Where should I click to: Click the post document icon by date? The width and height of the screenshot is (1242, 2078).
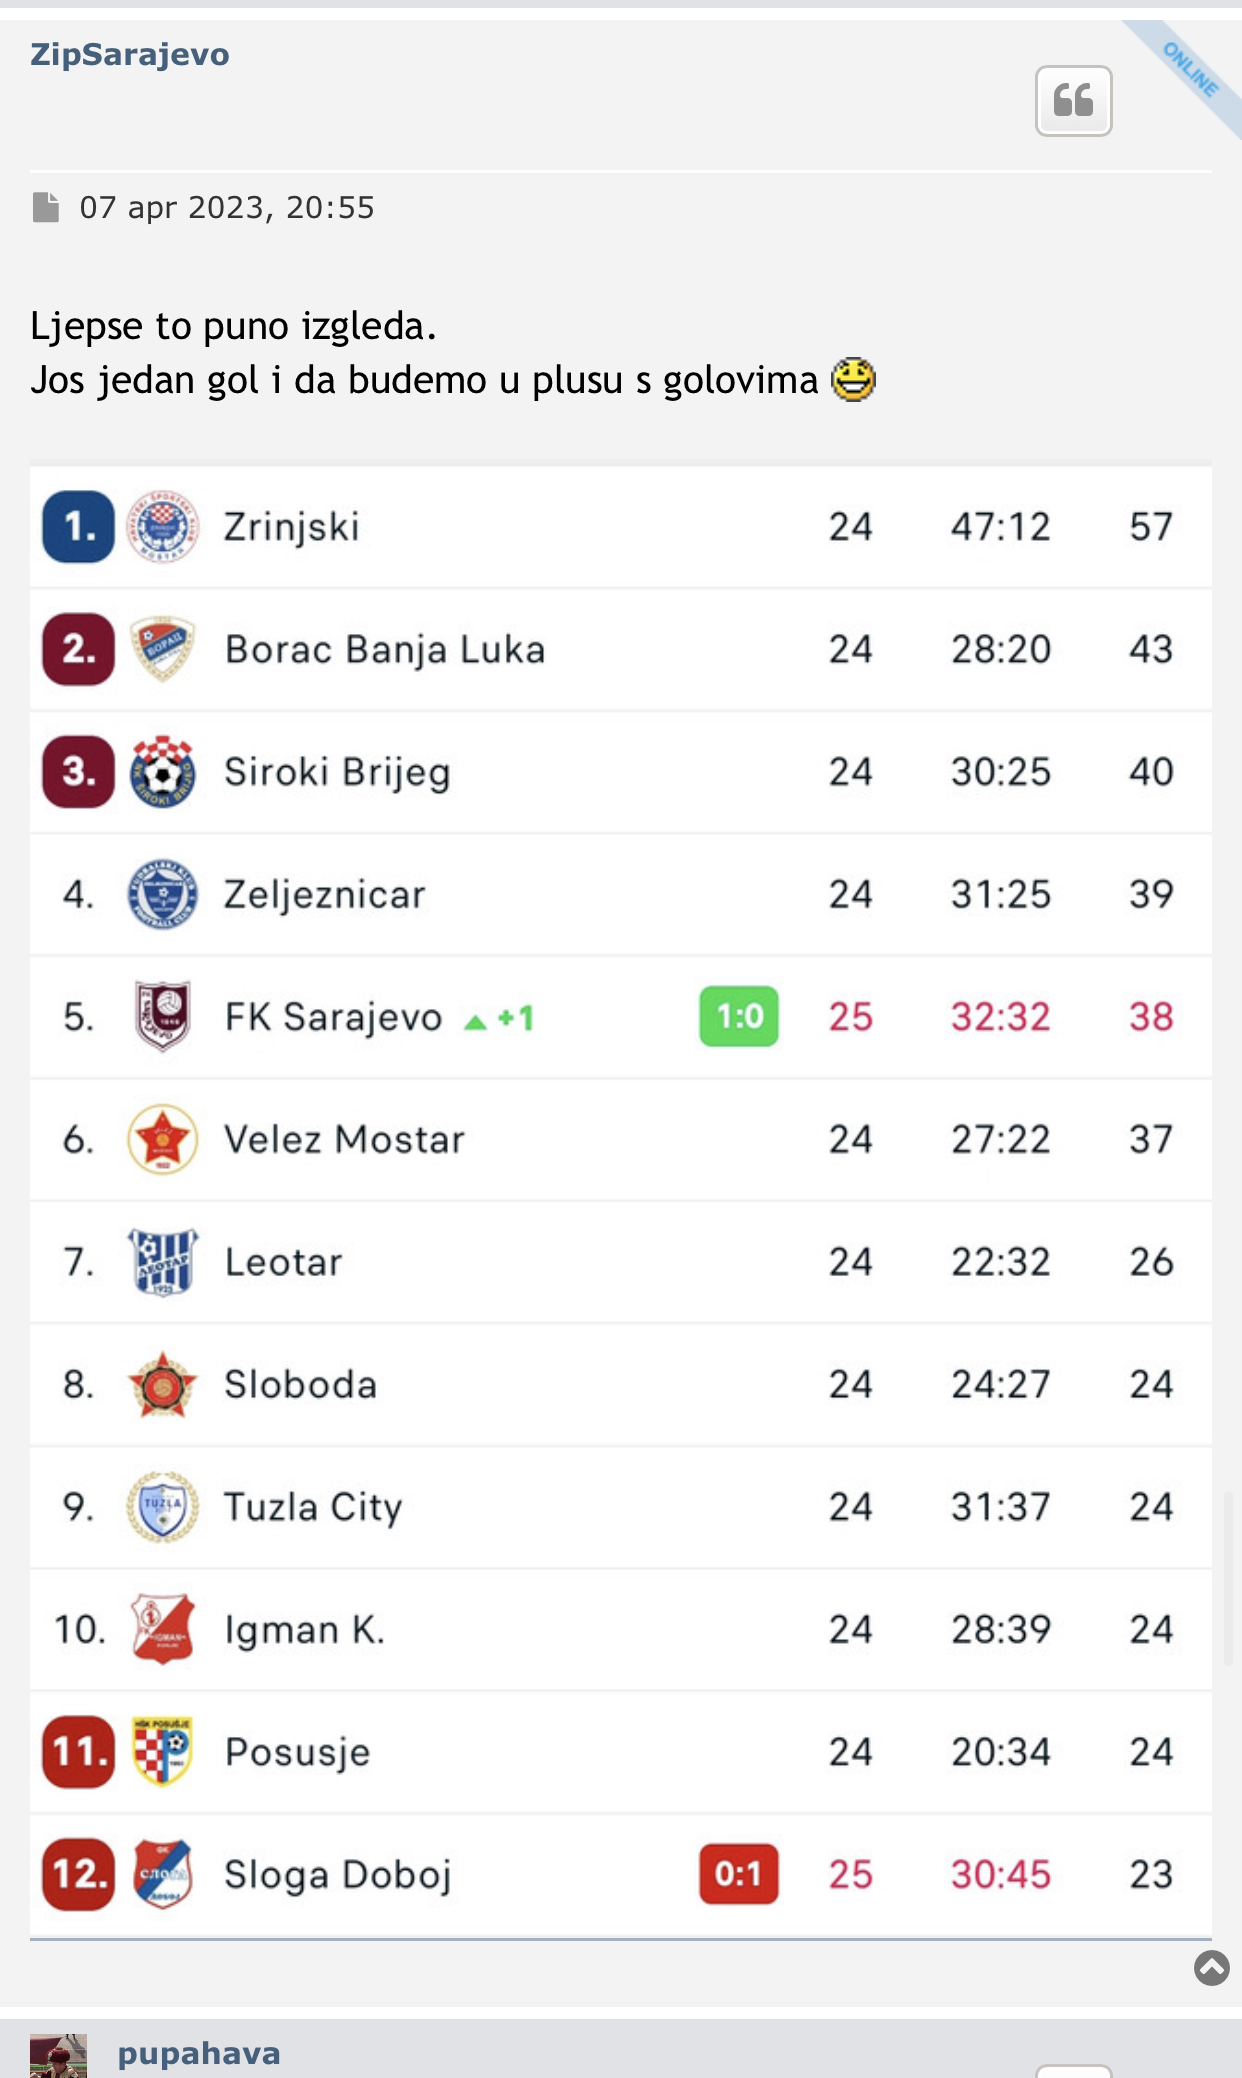46,207
